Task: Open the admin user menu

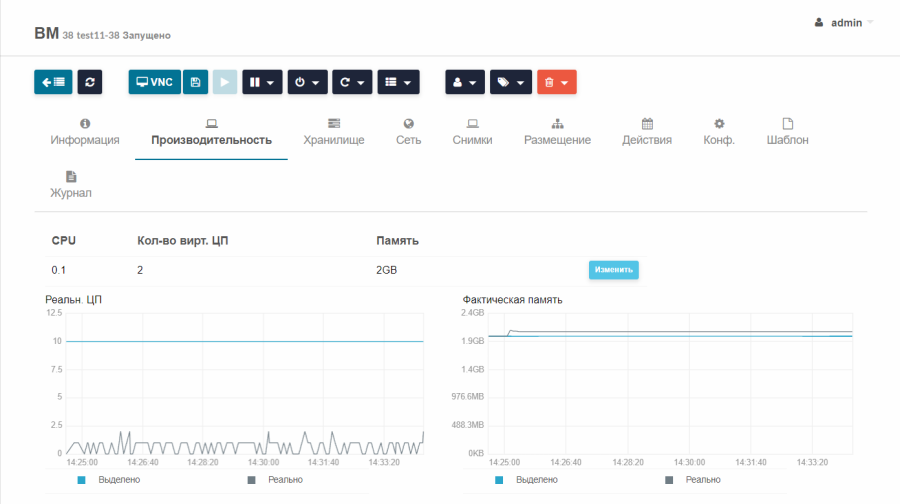Action: 844,23
